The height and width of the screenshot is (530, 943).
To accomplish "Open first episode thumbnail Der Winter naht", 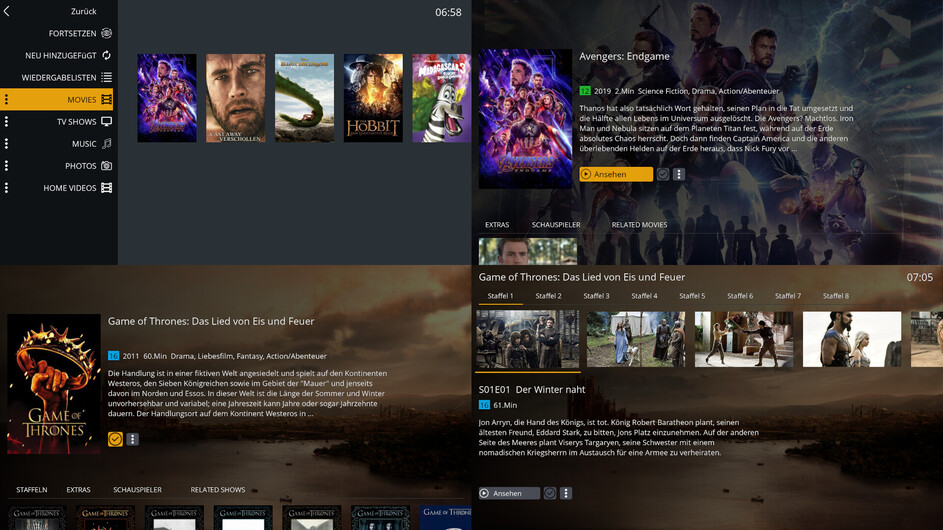I will 527,339.
